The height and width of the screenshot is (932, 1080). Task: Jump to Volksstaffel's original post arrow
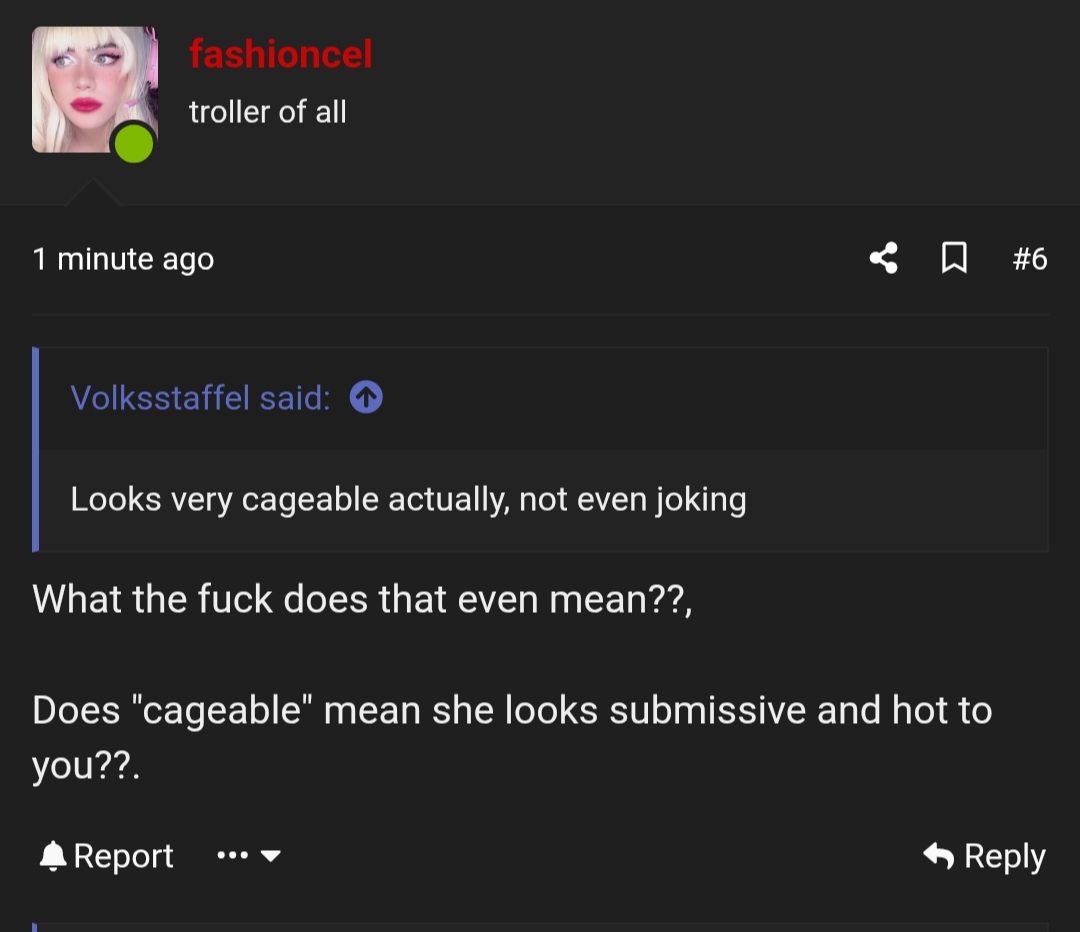pyautogui.click(x=366, y=398)
